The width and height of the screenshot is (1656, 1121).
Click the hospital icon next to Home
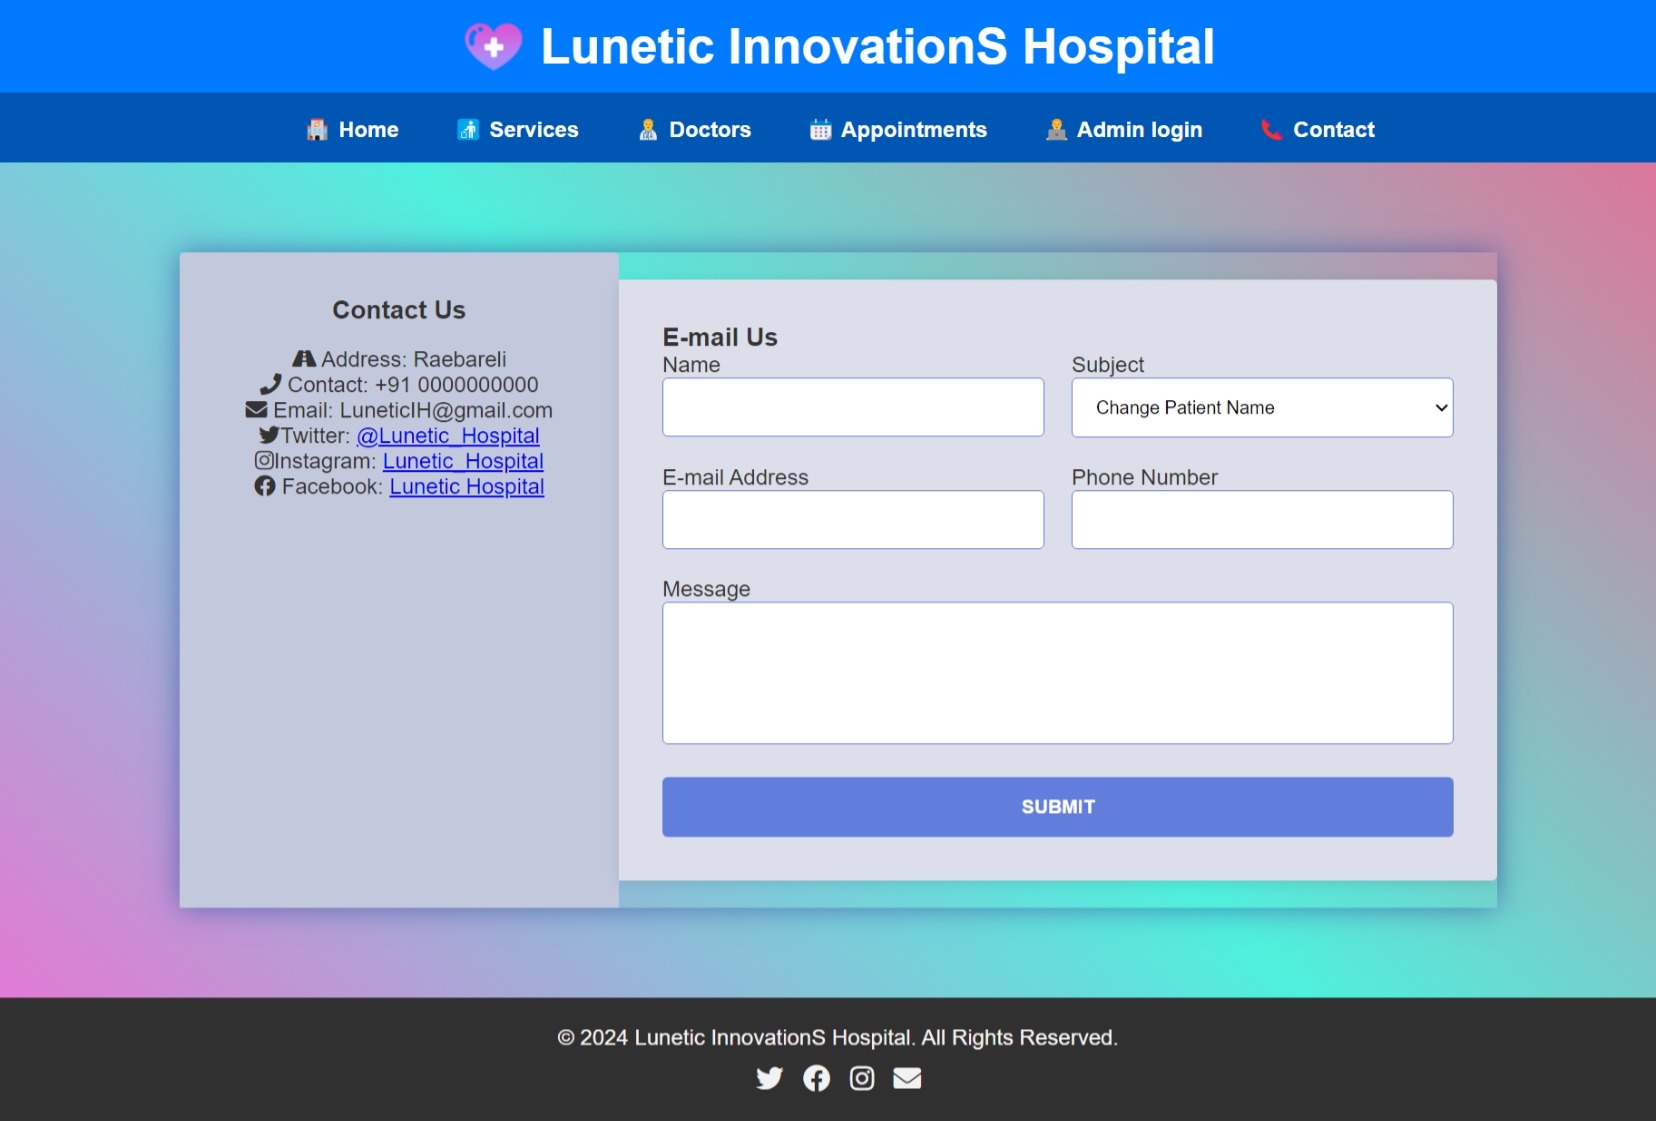coord(317,130)
